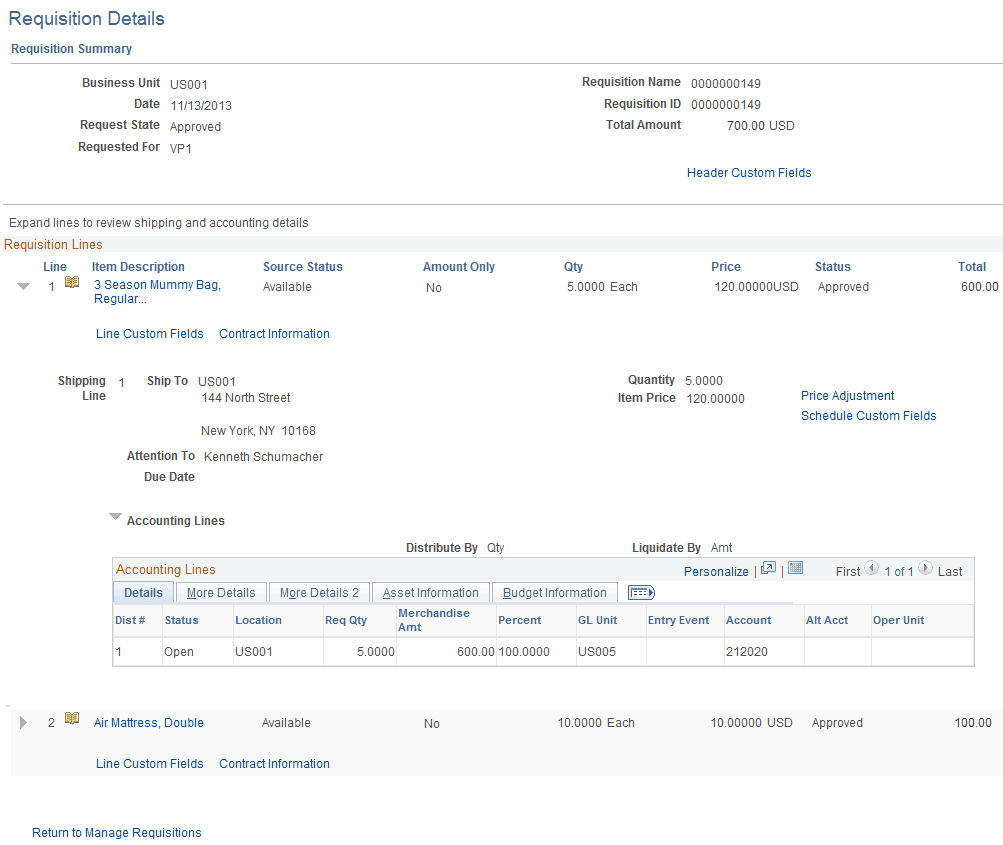Click the show-all-columns icon after Budget Information tab
The image size is (1003, 845).
tap(640, 592)
